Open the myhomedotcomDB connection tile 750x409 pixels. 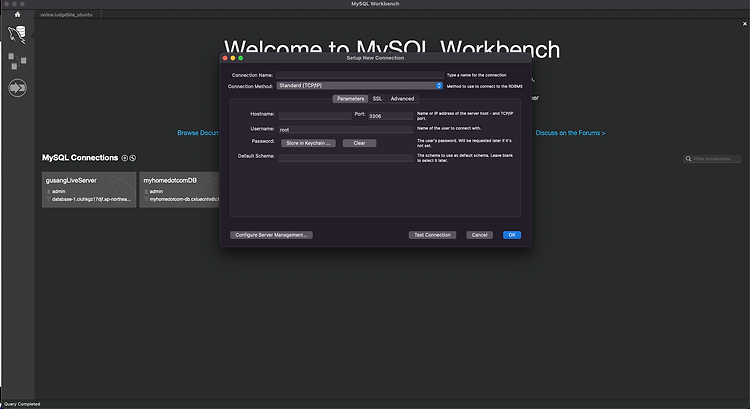coord(180,189)
